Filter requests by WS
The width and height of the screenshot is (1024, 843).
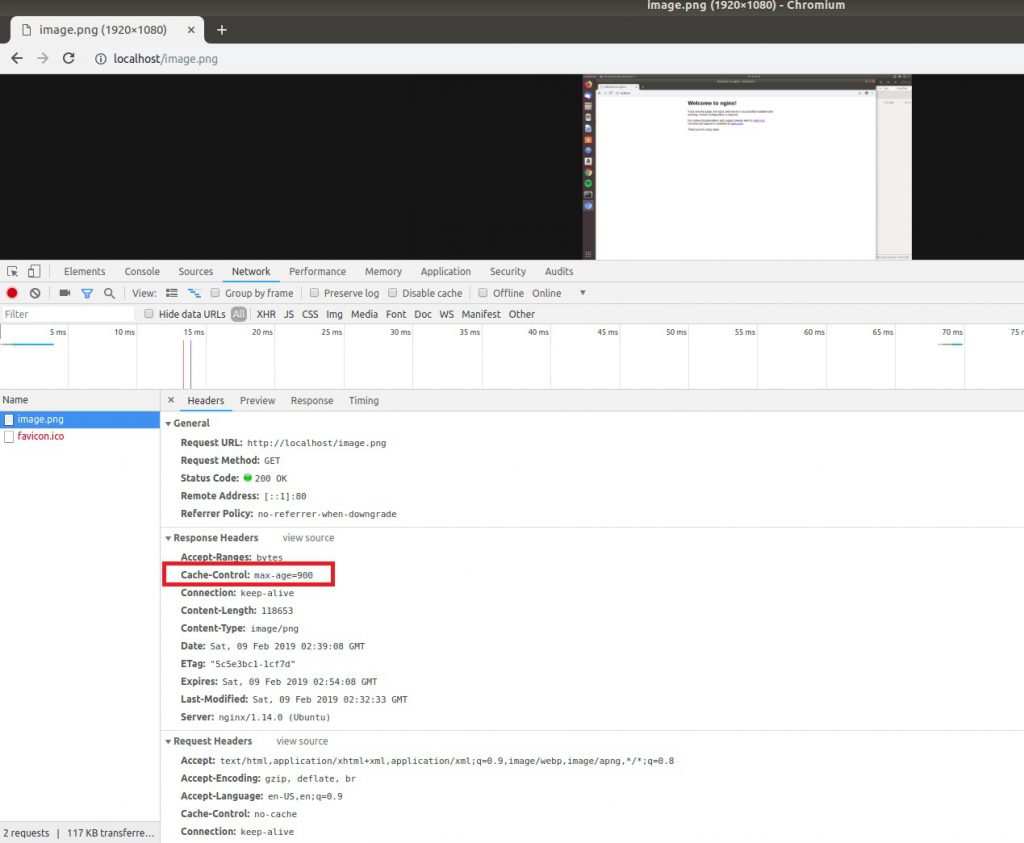pyautogui.click(x=447, y=314)
